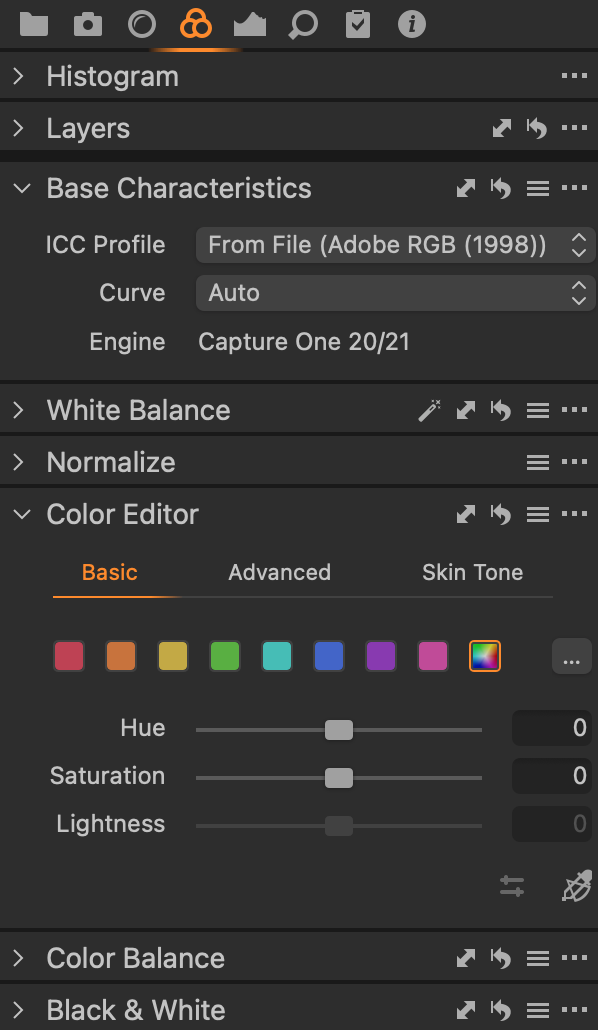Open the Library folder tool tab
Screen dimensions: 598x1030
point(34,24)
